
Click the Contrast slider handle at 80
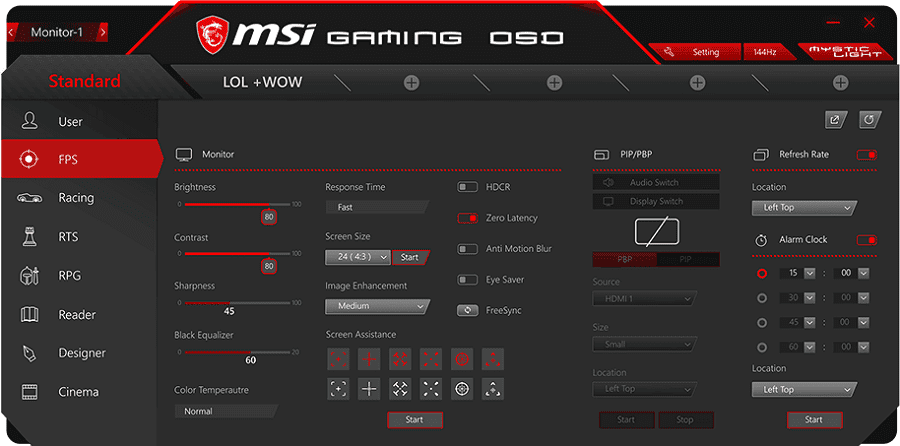coord(269,266)
